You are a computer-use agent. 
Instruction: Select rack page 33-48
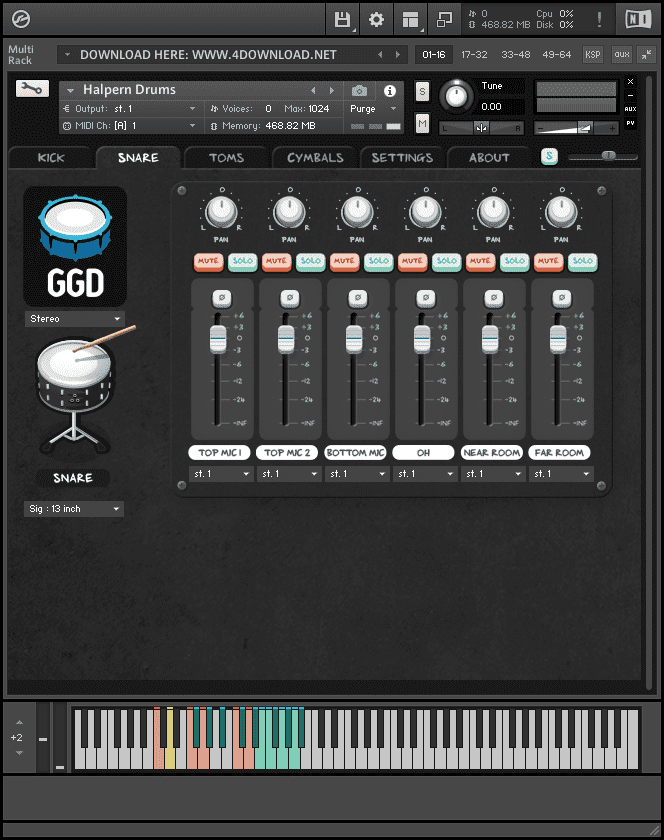point(516,55)
